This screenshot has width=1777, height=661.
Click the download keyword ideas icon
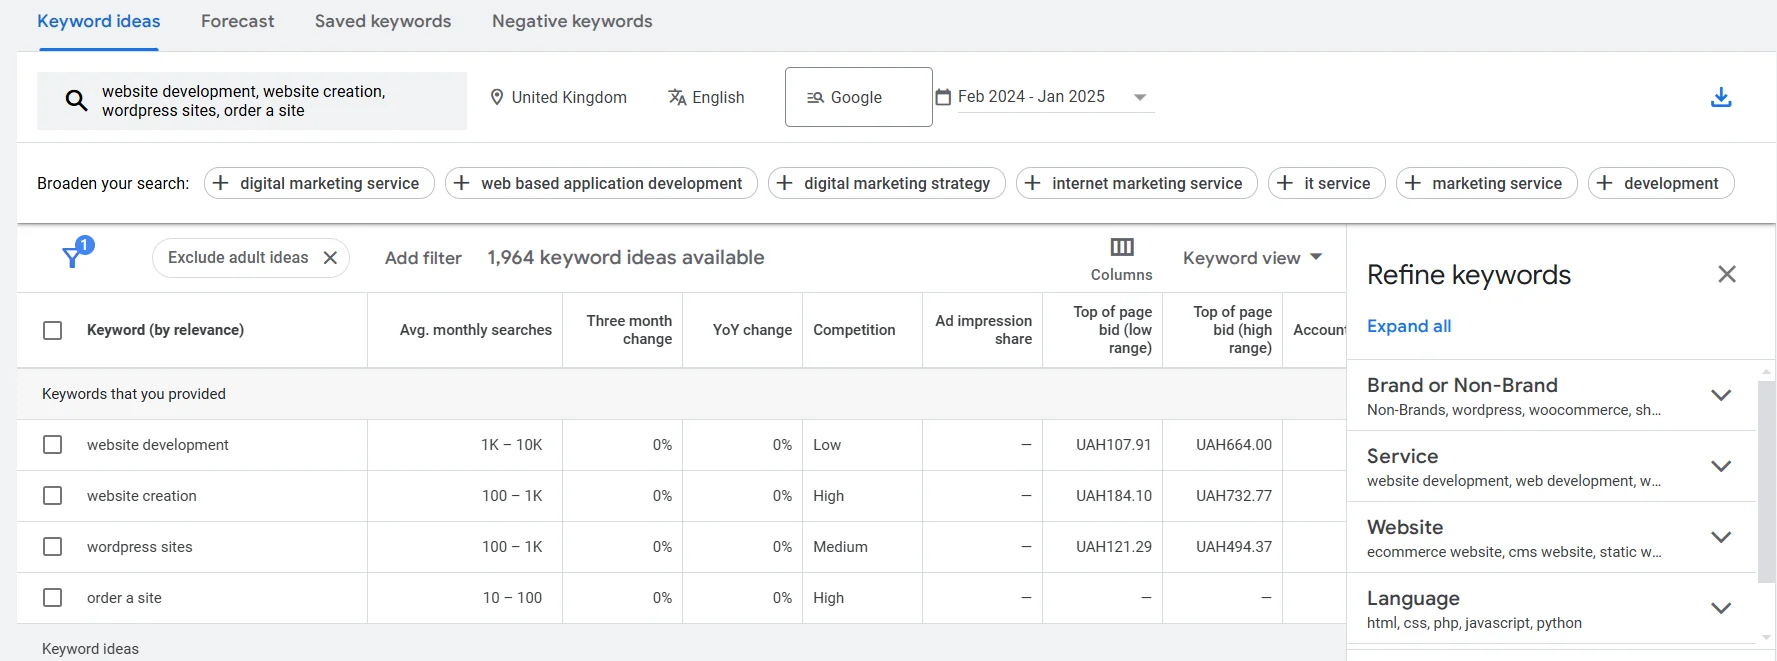[1721, 97]
